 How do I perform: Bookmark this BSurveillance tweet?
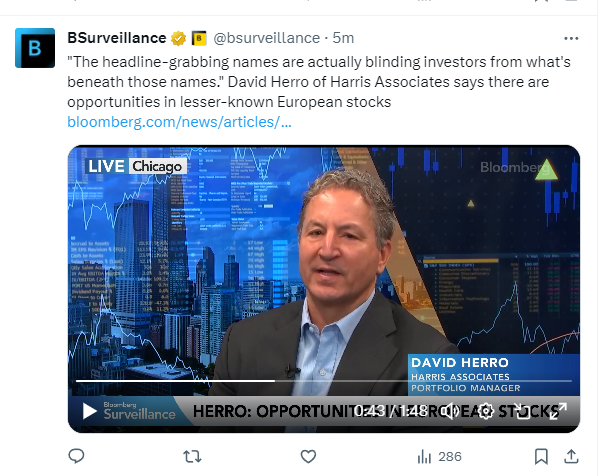(541, 456)
